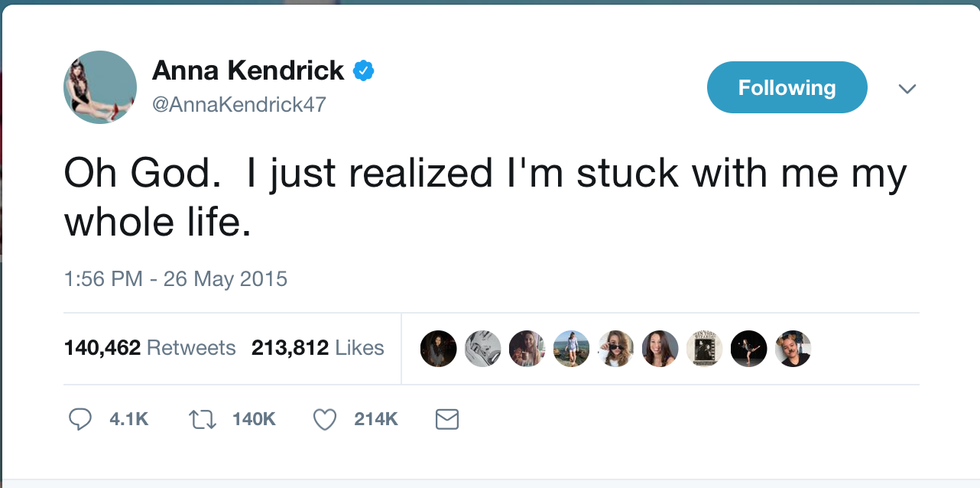Screen dimensions: 980x488
Task: Toggle the Following button
Action: click(x=786, y=88)
